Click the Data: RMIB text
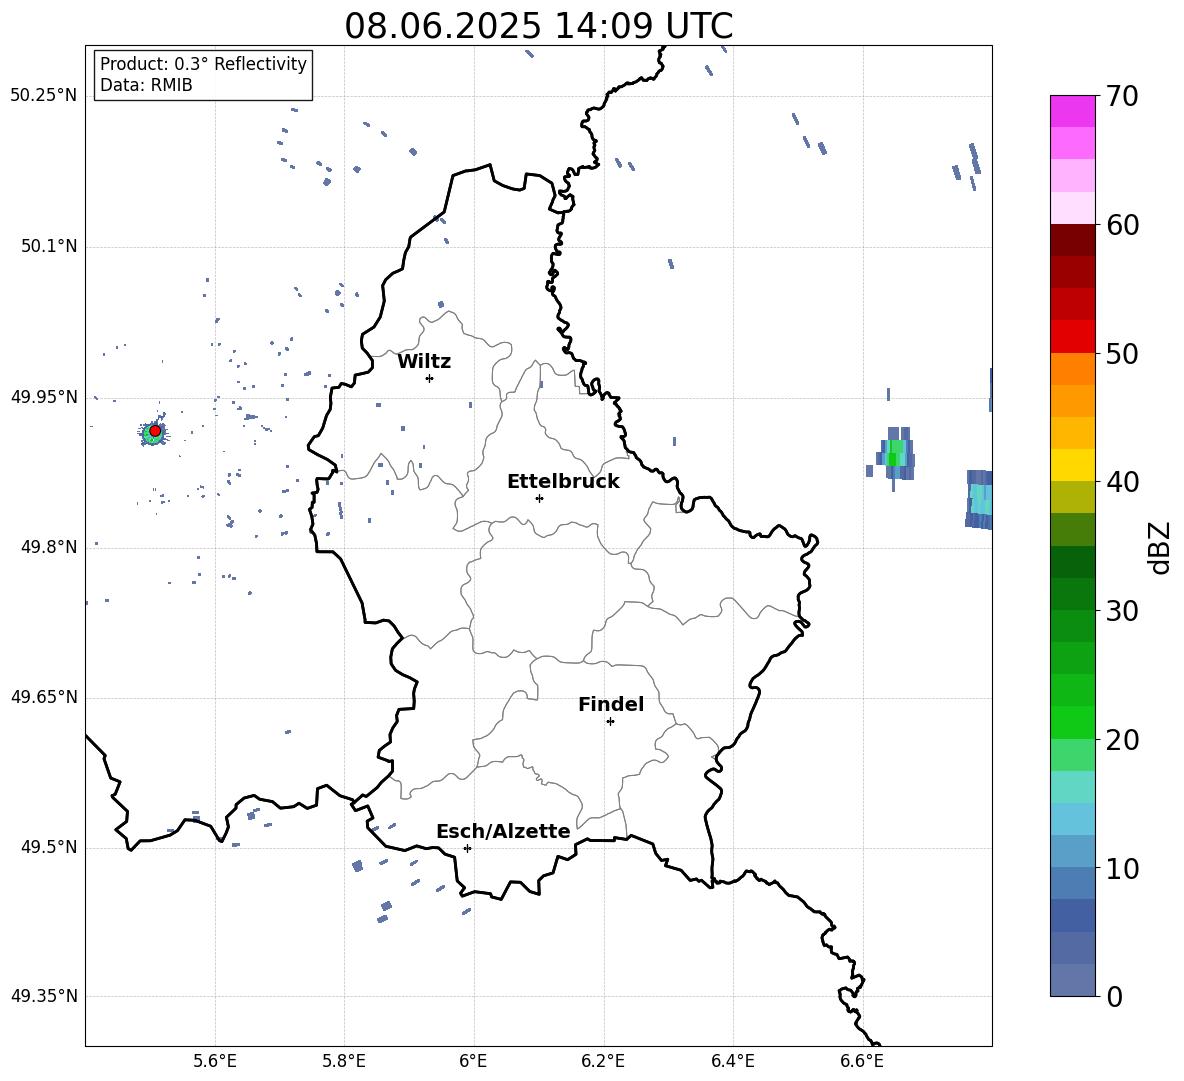 point(146,85)
